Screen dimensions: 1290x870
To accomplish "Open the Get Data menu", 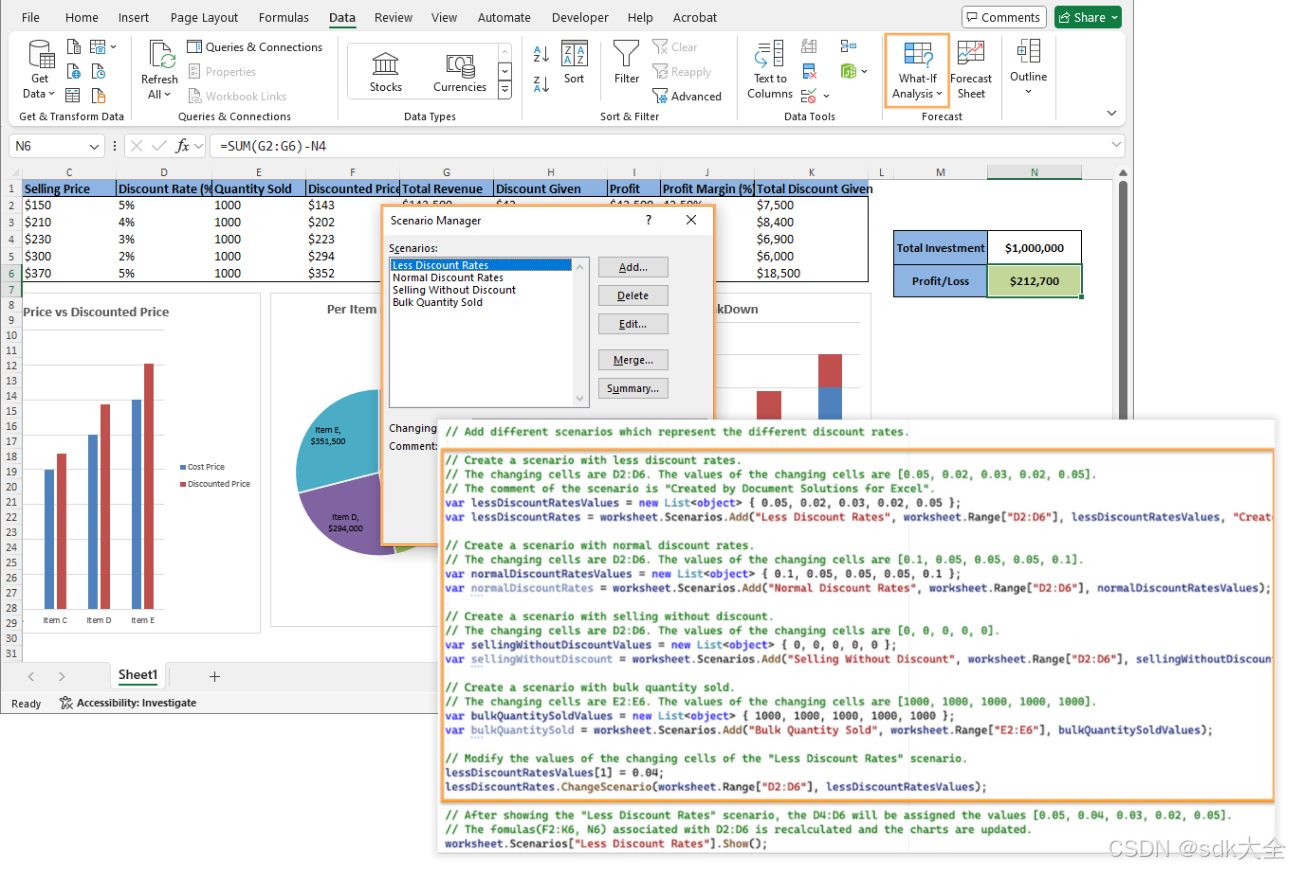I will tap(40, 69).
